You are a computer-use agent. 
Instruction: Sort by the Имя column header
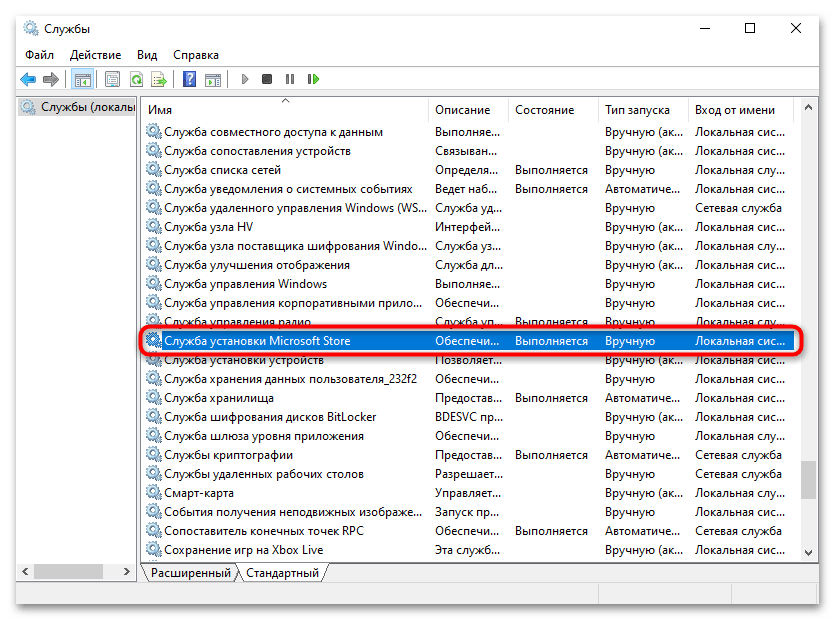pyautogui.click(x=285, y=110)
